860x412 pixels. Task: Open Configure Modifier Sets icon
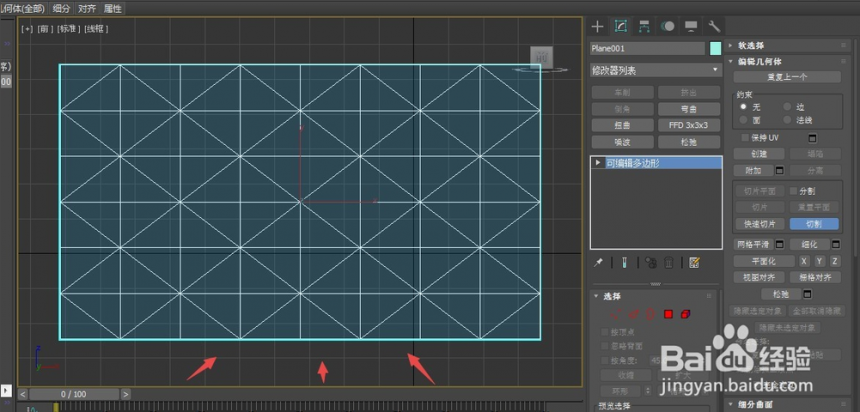coord(694,263)
